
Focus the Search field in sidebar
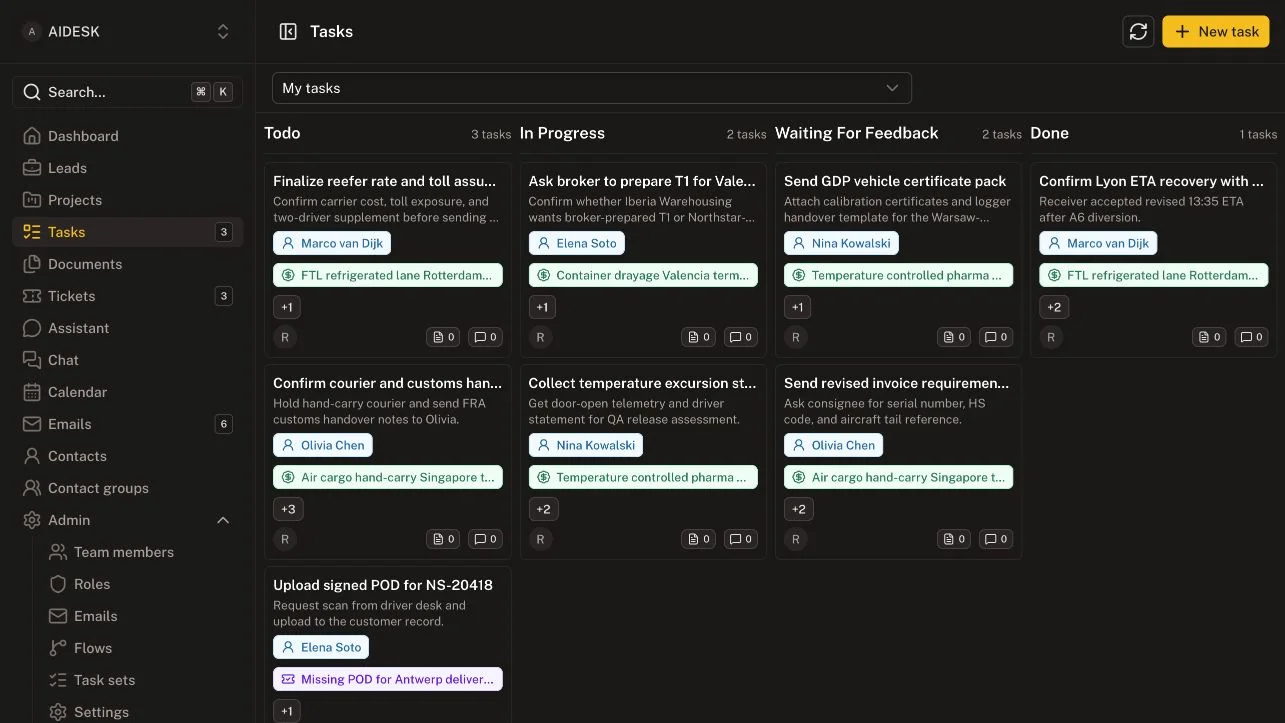tap(127, 92)
